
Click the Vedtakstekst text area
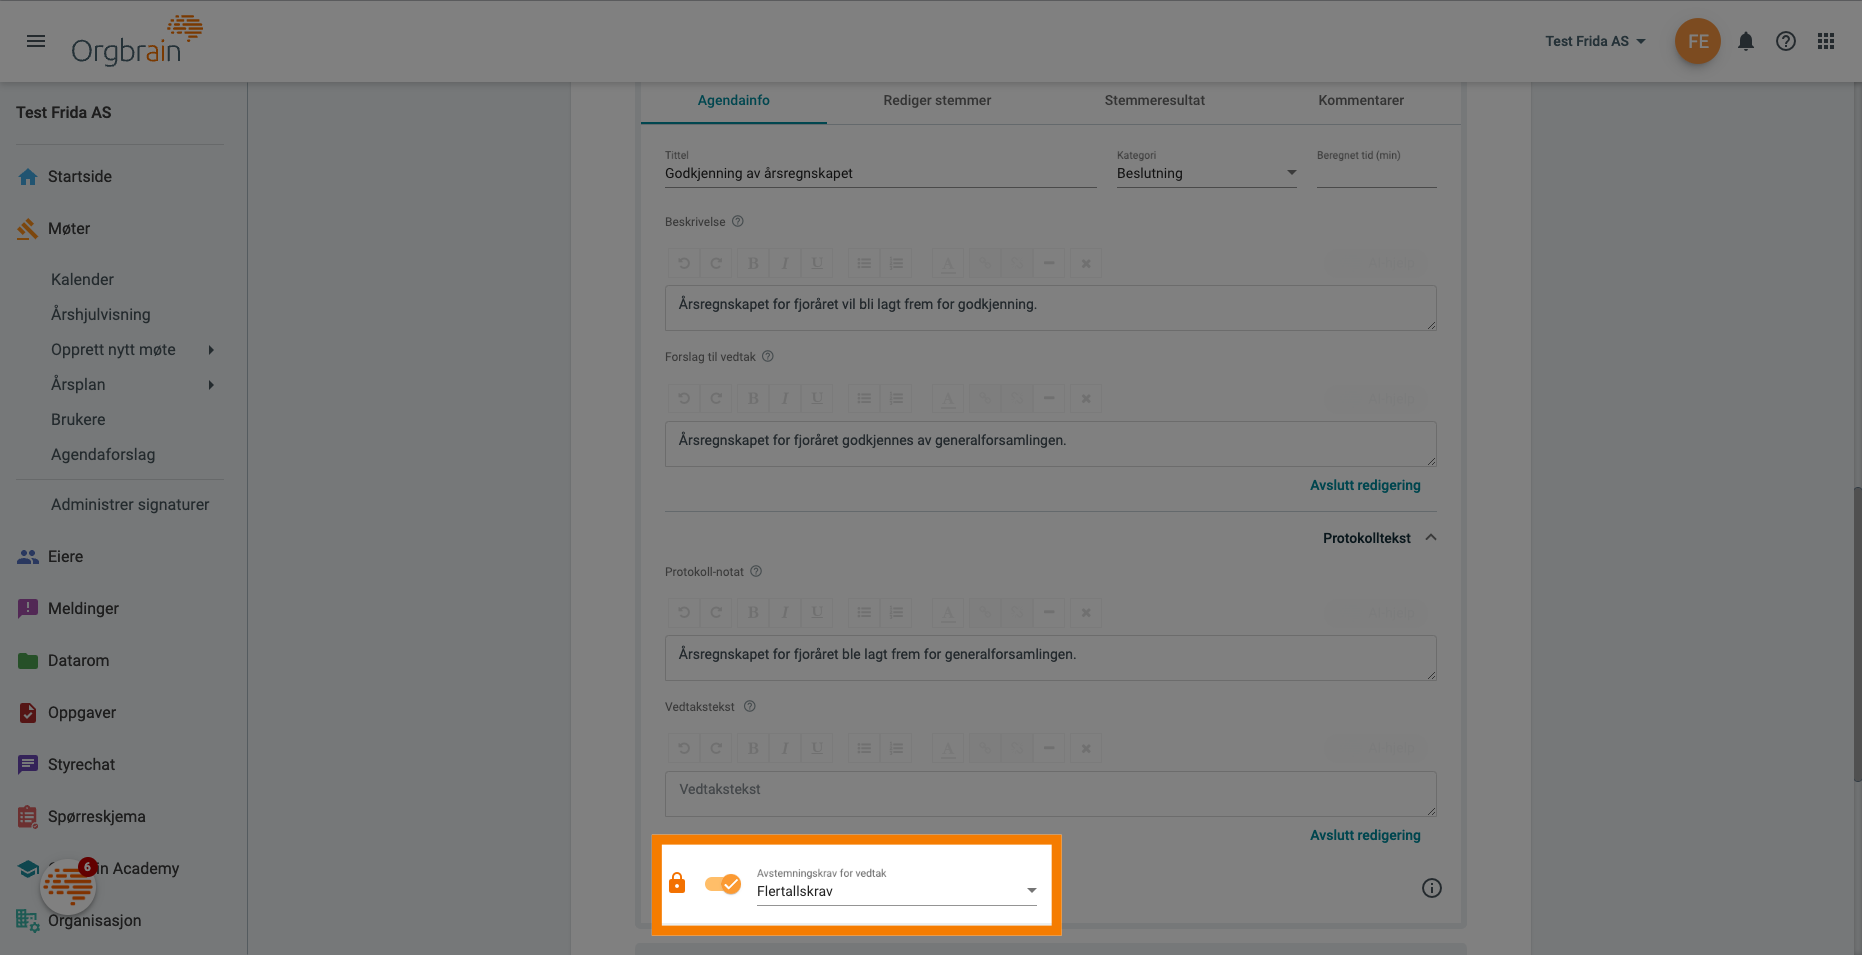click(x=1050, y=793)
